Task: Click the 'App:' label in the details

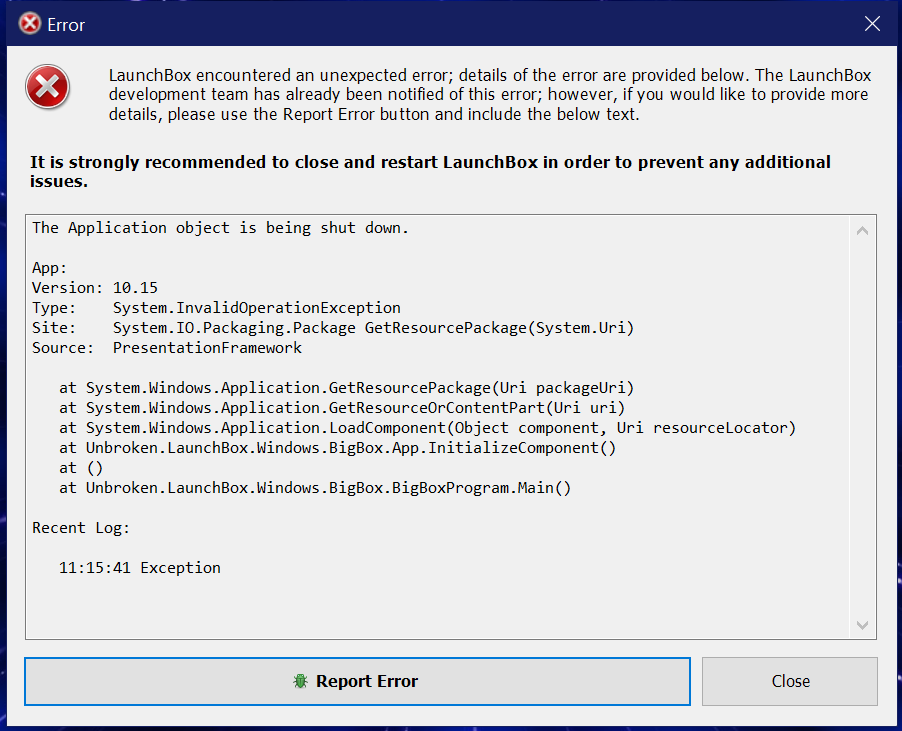Action: tap(49, 268)
